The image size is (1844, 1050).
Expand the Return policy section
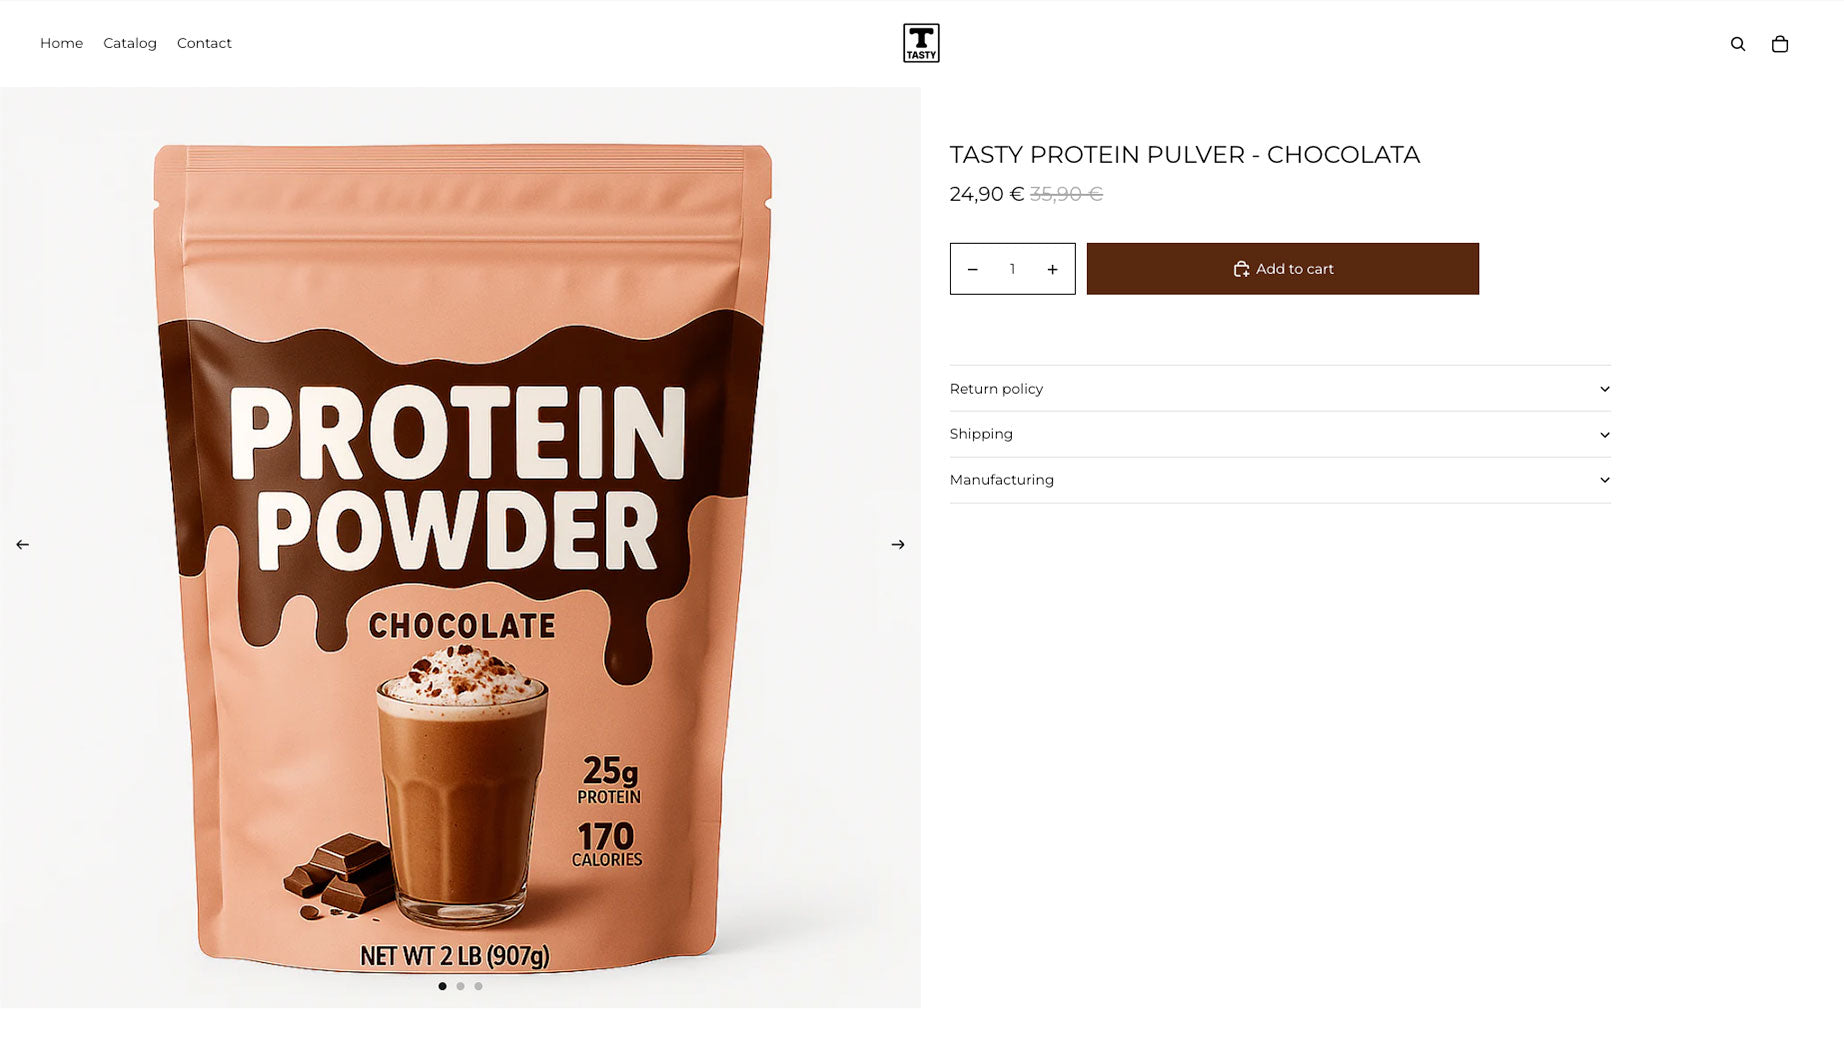1280,389
